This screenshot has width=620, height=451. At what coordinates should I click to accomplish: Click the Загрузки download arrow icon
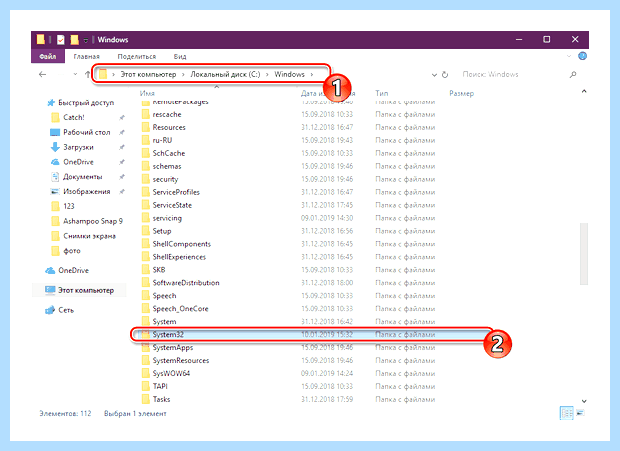point(55,147)
